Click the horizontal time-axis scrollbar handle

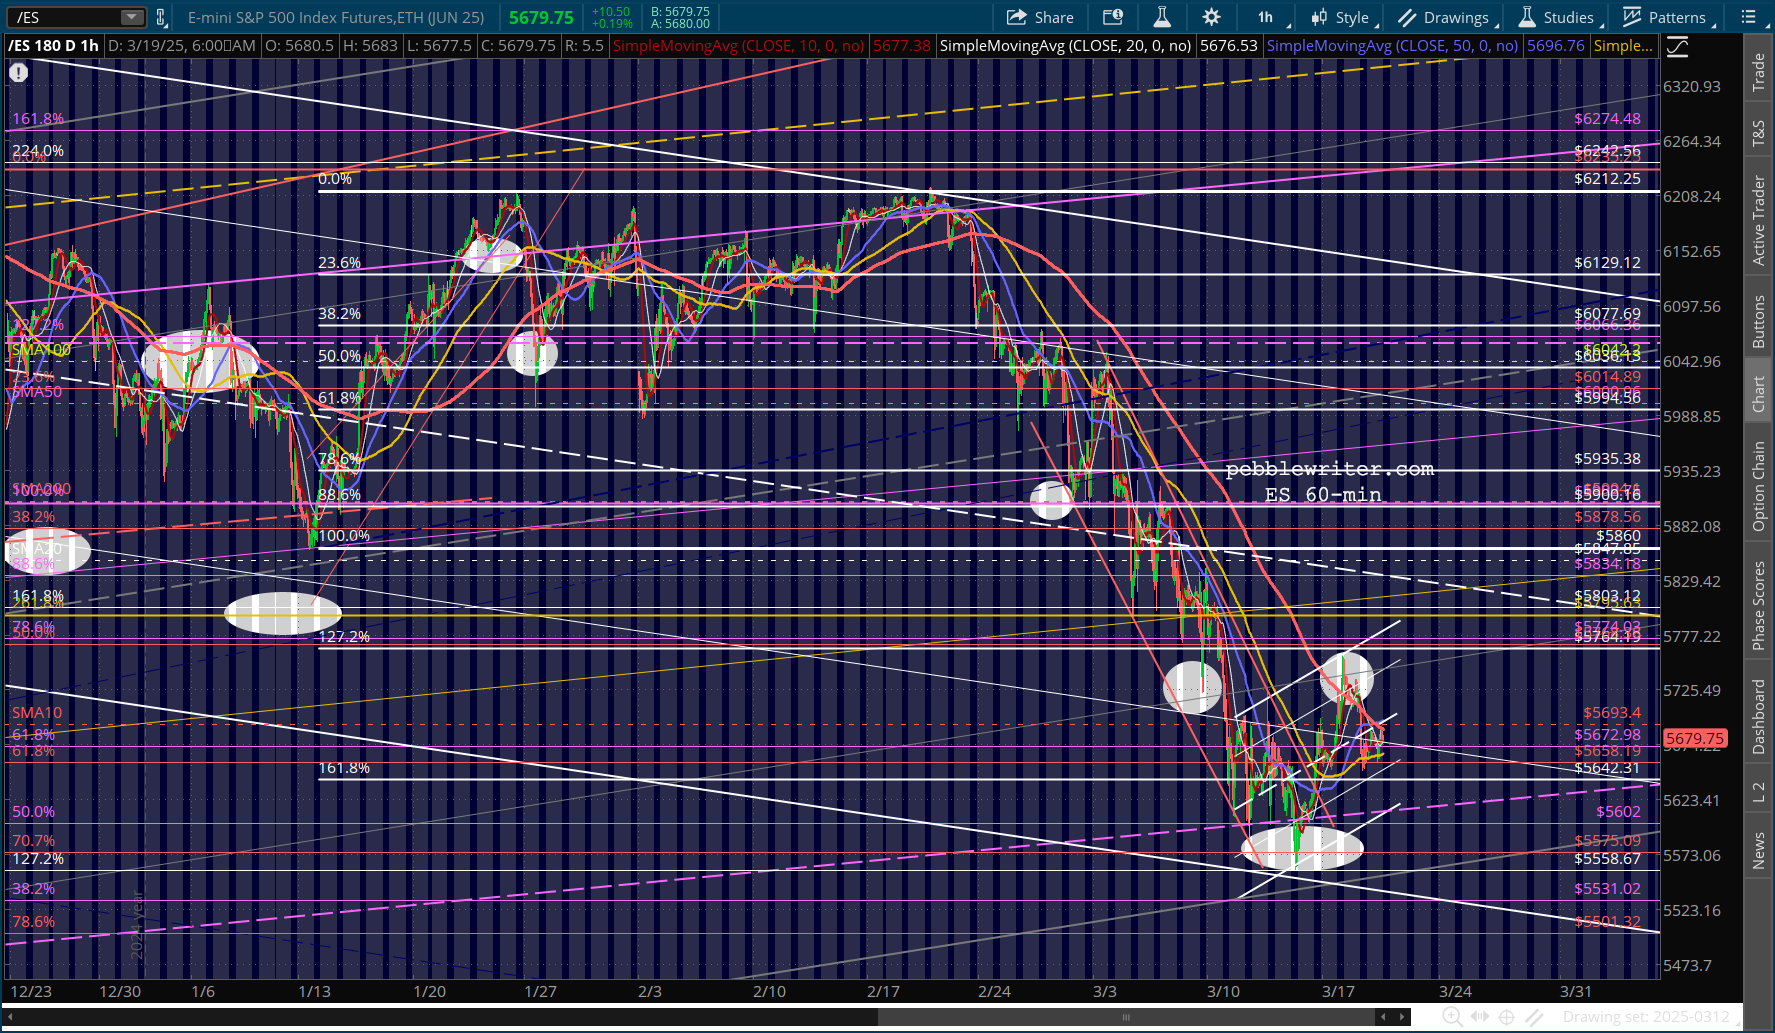click(x=1126, y=1017)
